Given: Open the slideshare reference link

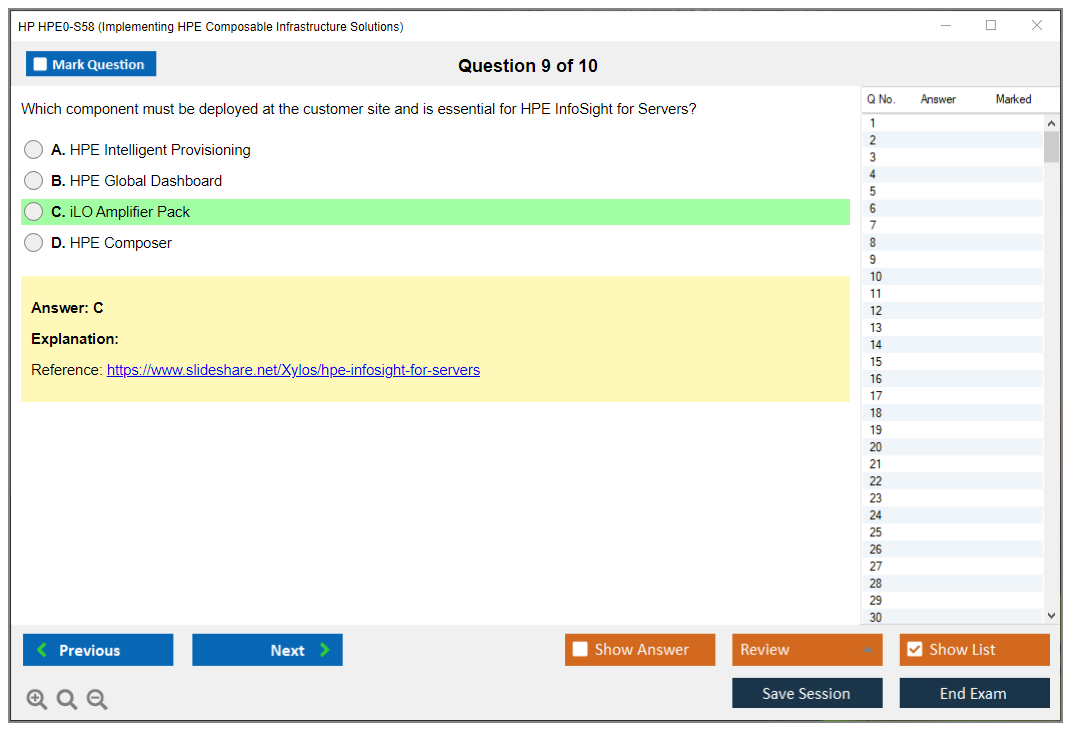Looking at the screenshot, I should tap(293, 370).
